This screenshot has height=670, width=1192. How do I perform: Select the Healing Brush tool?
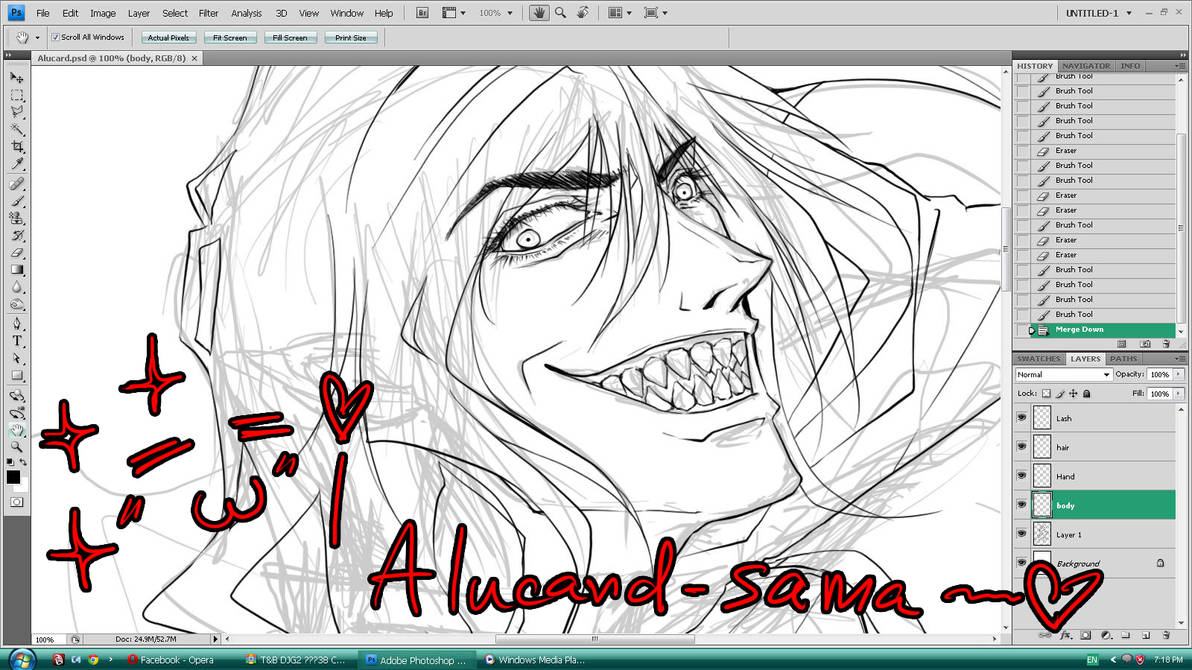[x=17, y=184]
